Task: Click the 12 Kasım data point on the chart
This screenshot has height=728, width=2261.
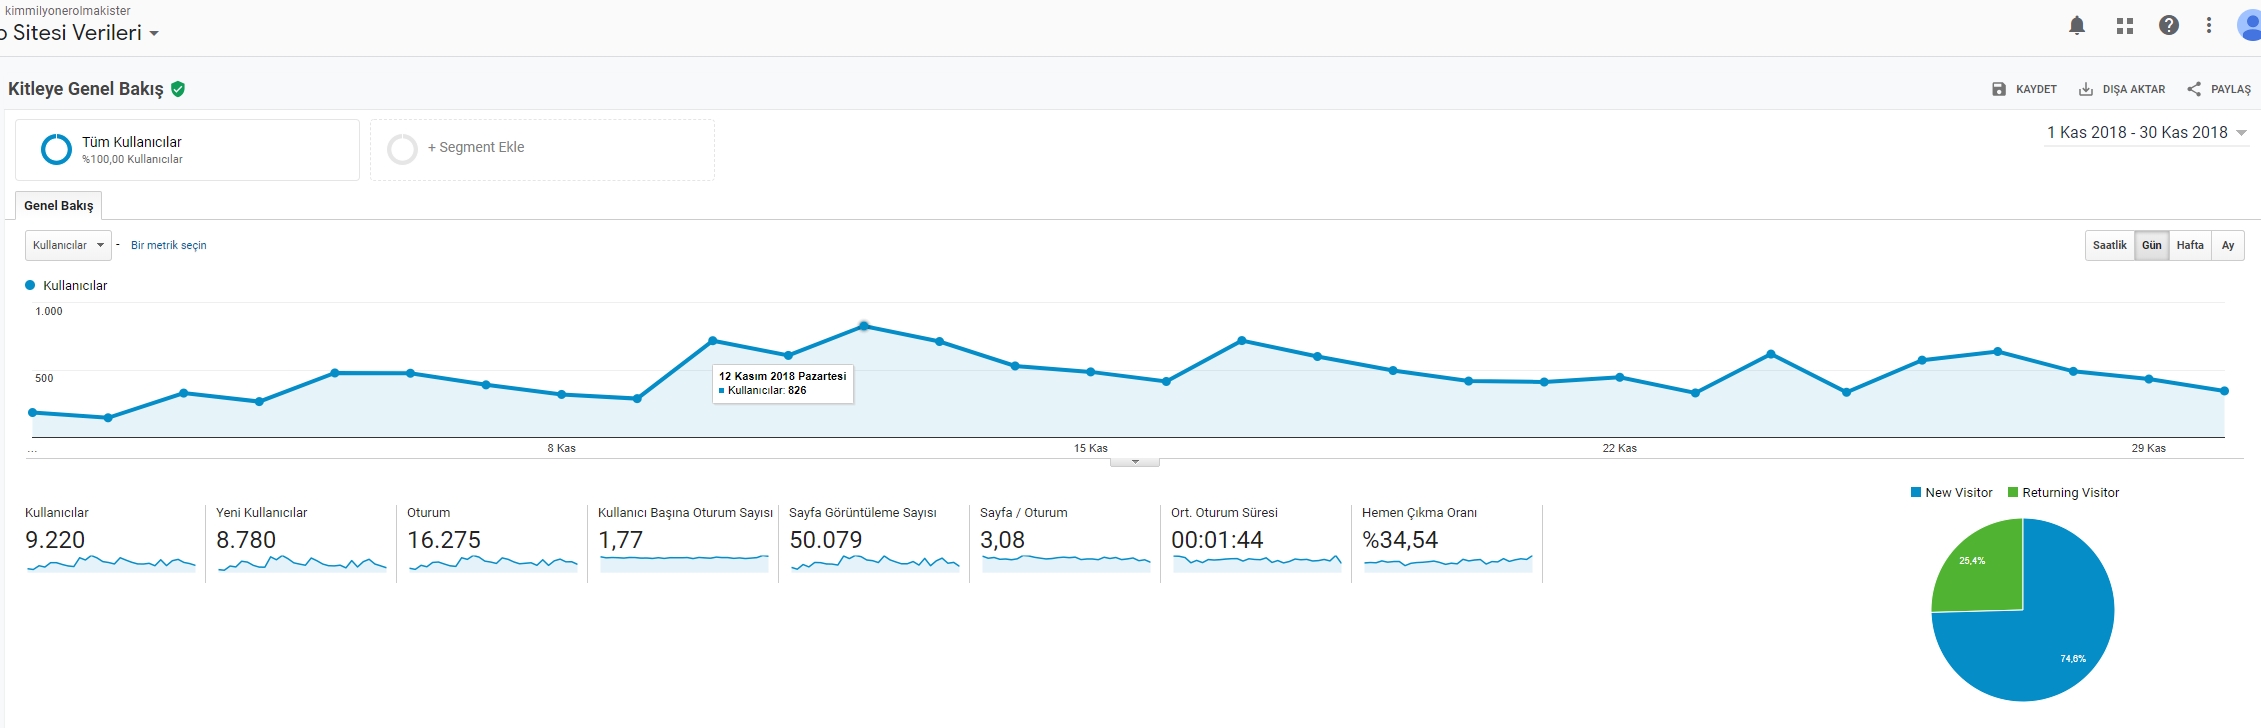Action: point(864,326)
